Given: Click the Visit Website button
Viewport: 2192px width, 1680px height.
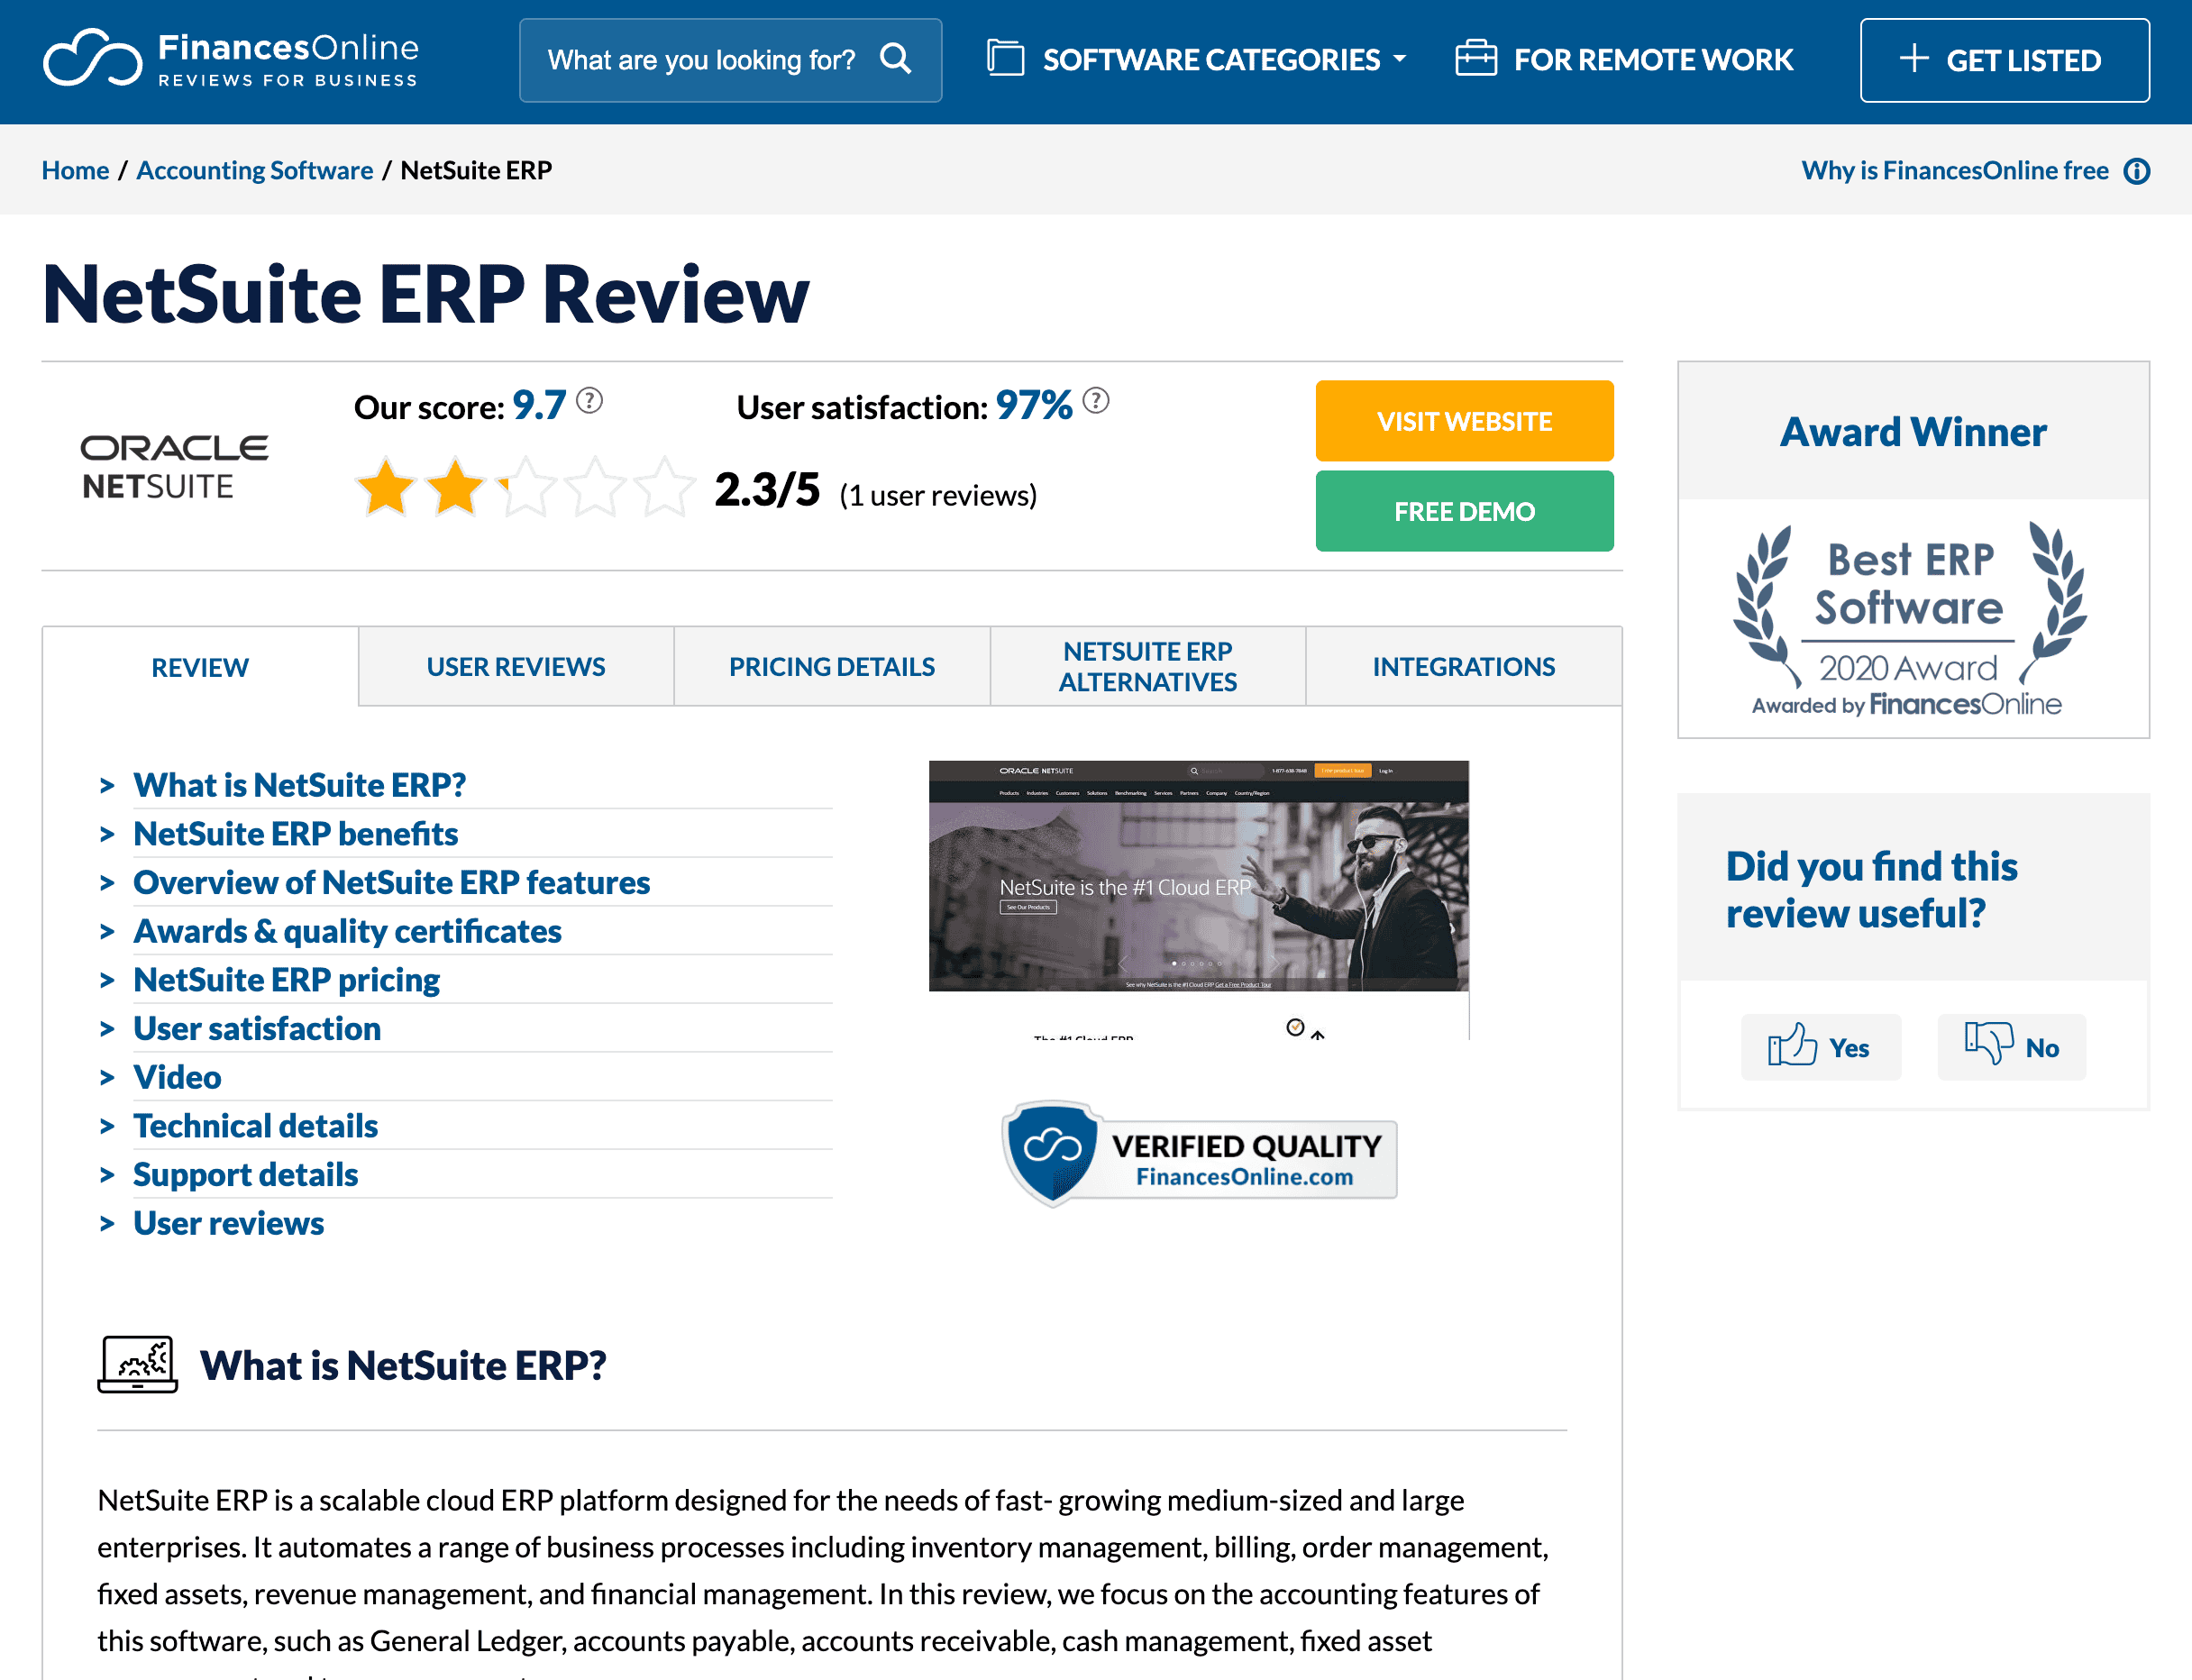Looking at the screenshot, I should tap(1464, 421).
